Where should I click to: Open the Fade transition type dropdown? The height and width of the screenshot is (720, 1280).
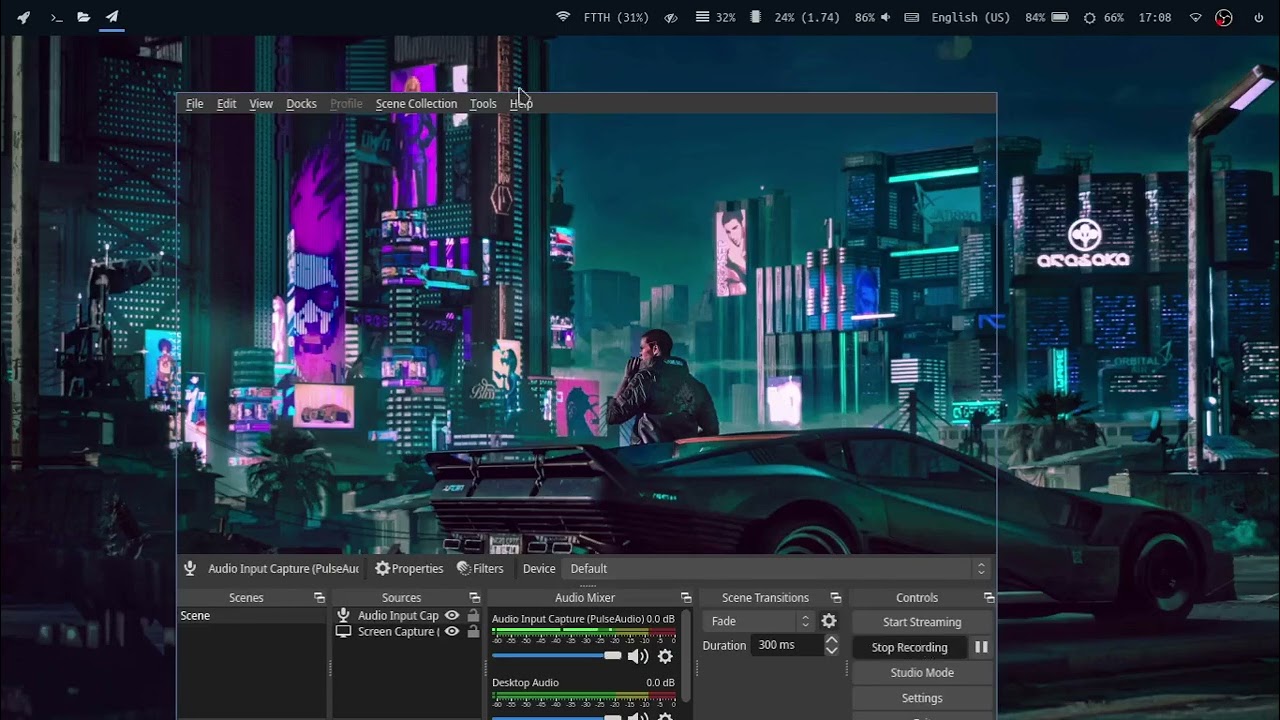(759, 621)
